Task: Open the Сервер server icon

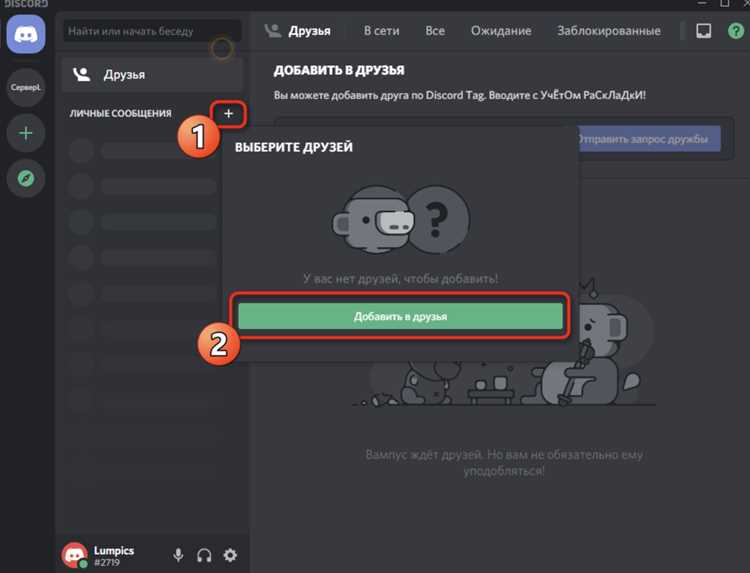Action: [26, 88]
